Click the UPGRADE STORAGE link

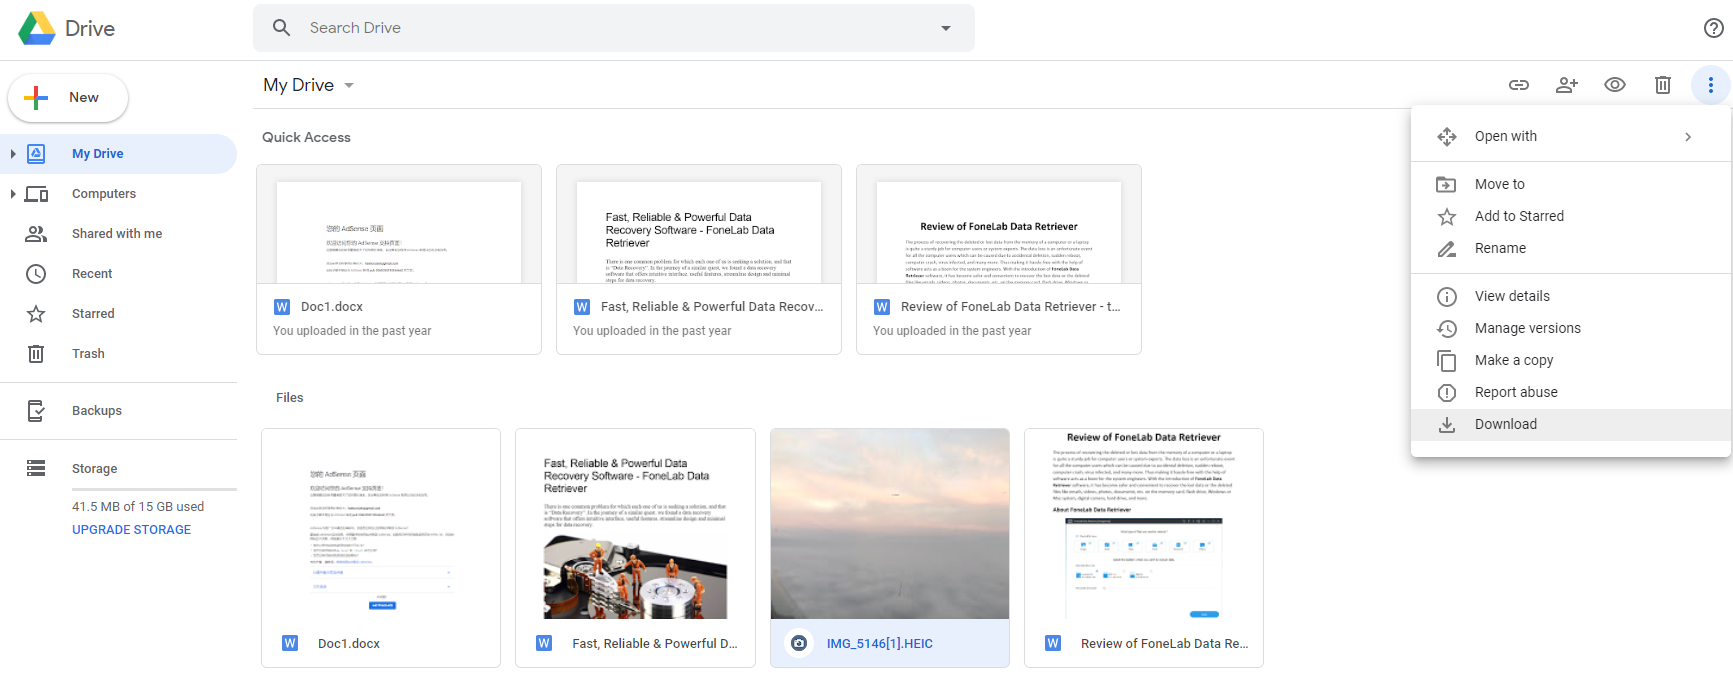point(131,530)
